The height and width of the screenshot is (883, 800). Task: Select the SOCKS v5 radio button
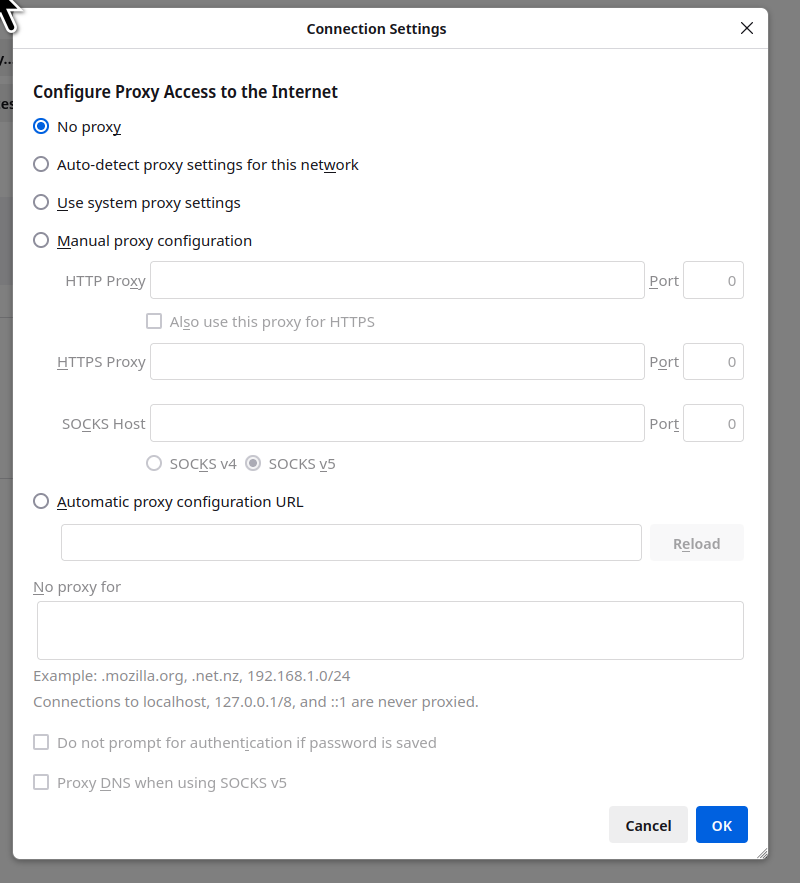253,464
